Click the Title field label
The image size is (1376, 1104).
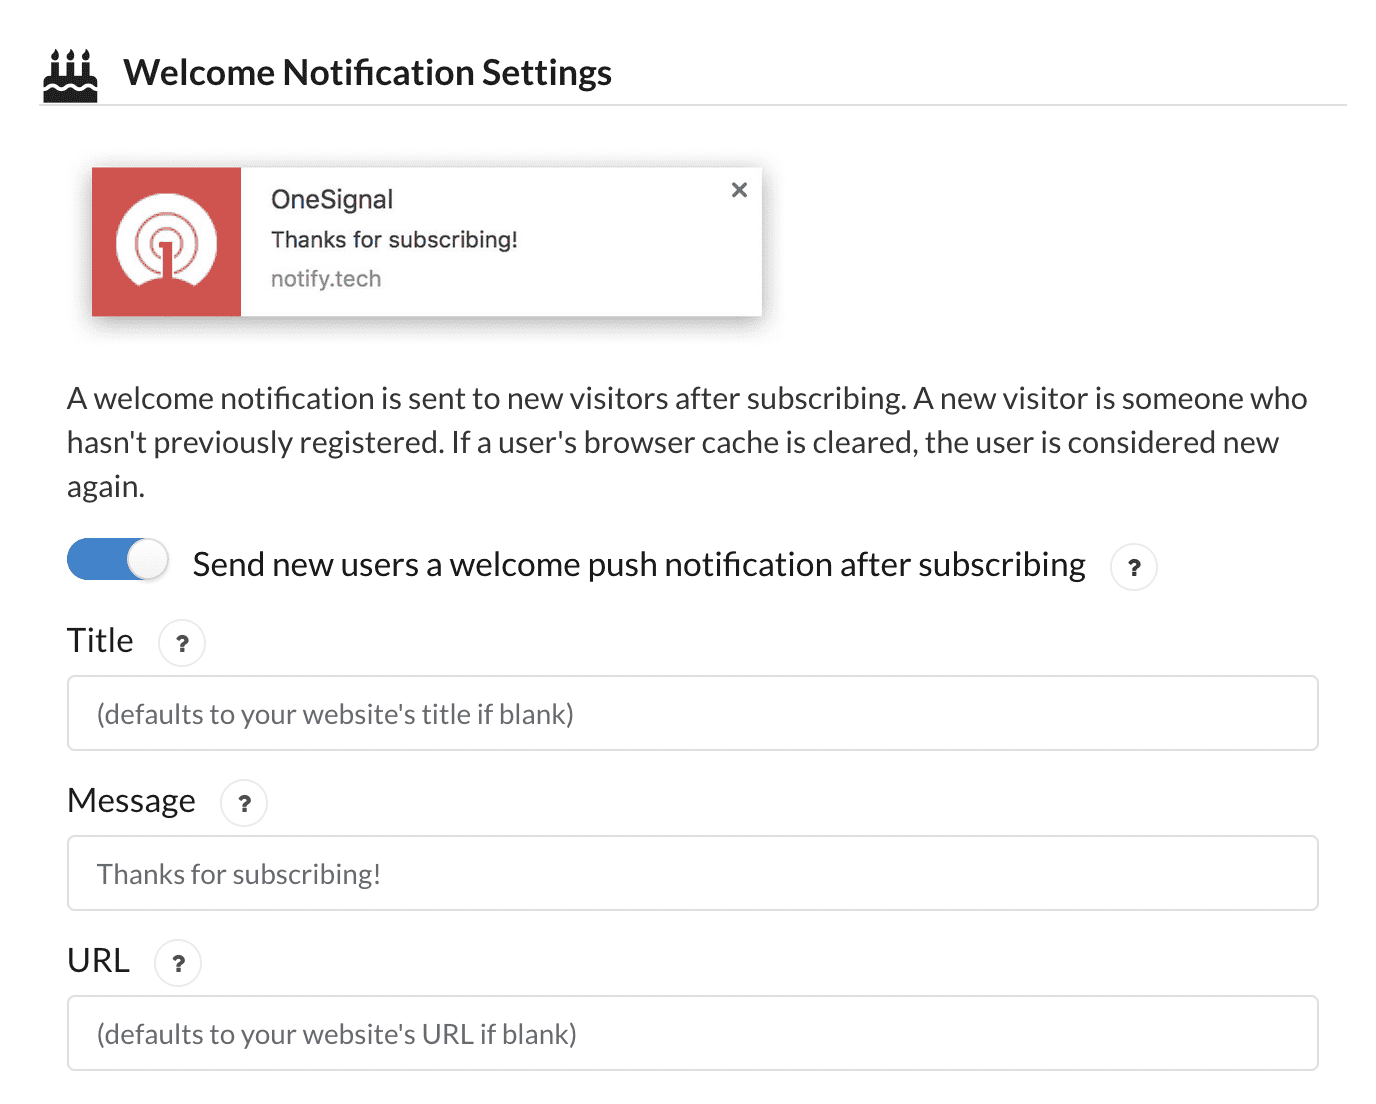(100, 641)
